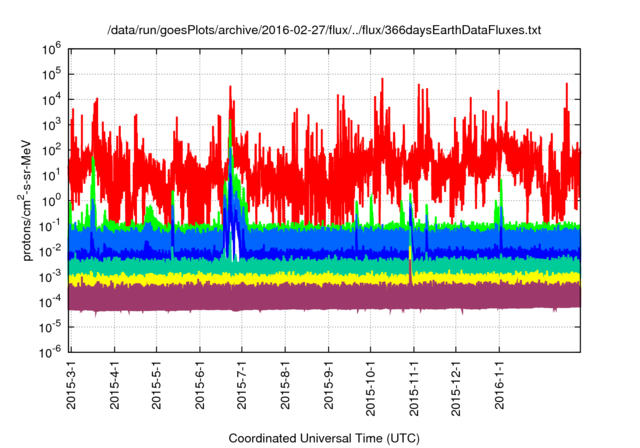This screenshot has width=640, height=448.
Task: Click the teal-green flux band
Action: tap(324, 266)
